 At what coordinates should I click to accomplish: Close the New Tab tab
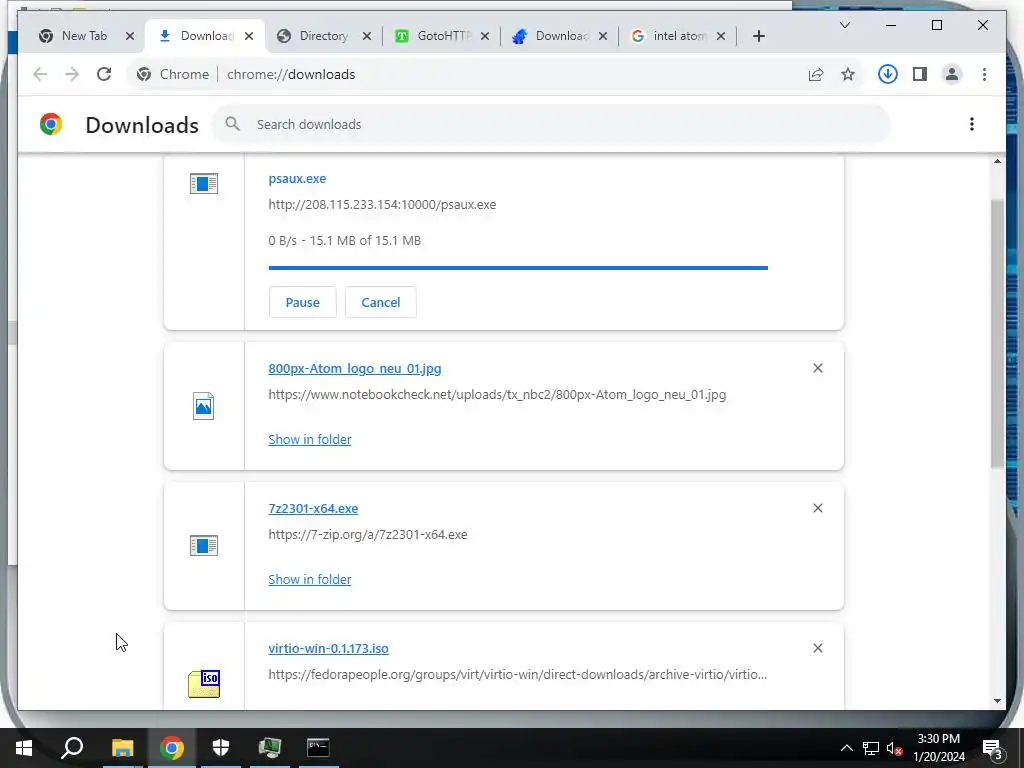pos(130,36)
